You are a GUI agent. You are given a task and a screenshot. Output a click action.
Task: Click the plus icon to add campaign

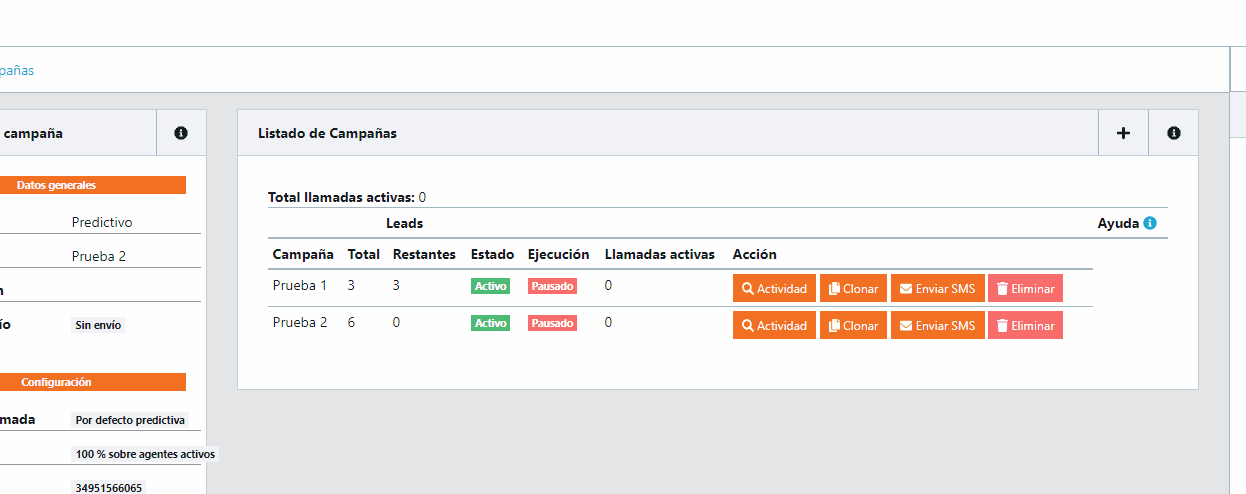click(1123, 133)
